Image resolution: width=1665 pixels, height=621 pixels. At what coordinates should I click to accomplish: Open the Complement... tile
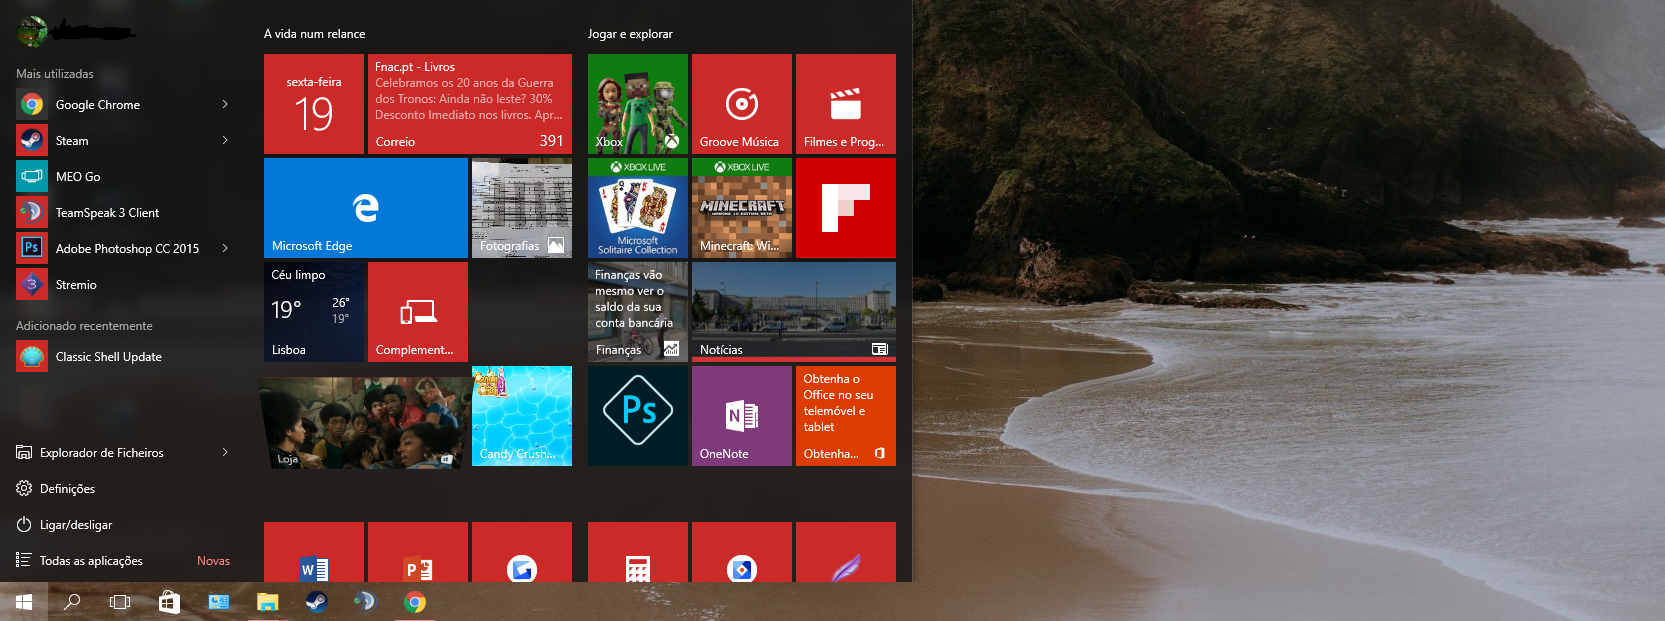click(x=418, y=312)
